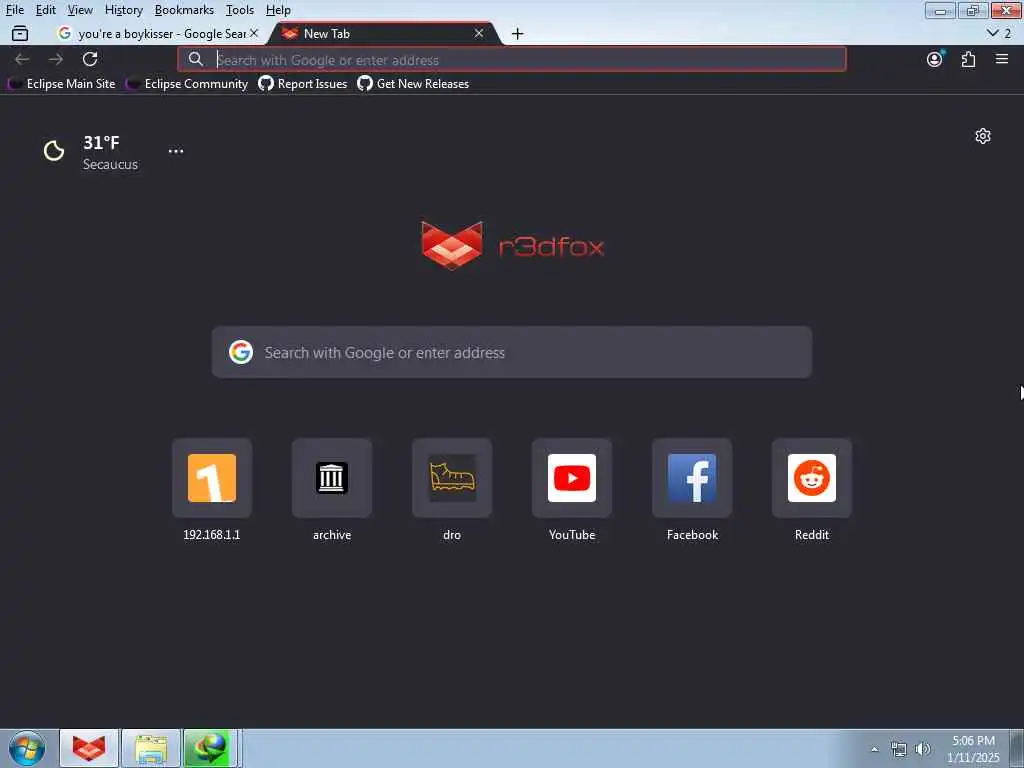Viewport: 1024px width, 768px height.
Task: Open the account profile icon
Action: pyautogui.click(x=935, y=59)
